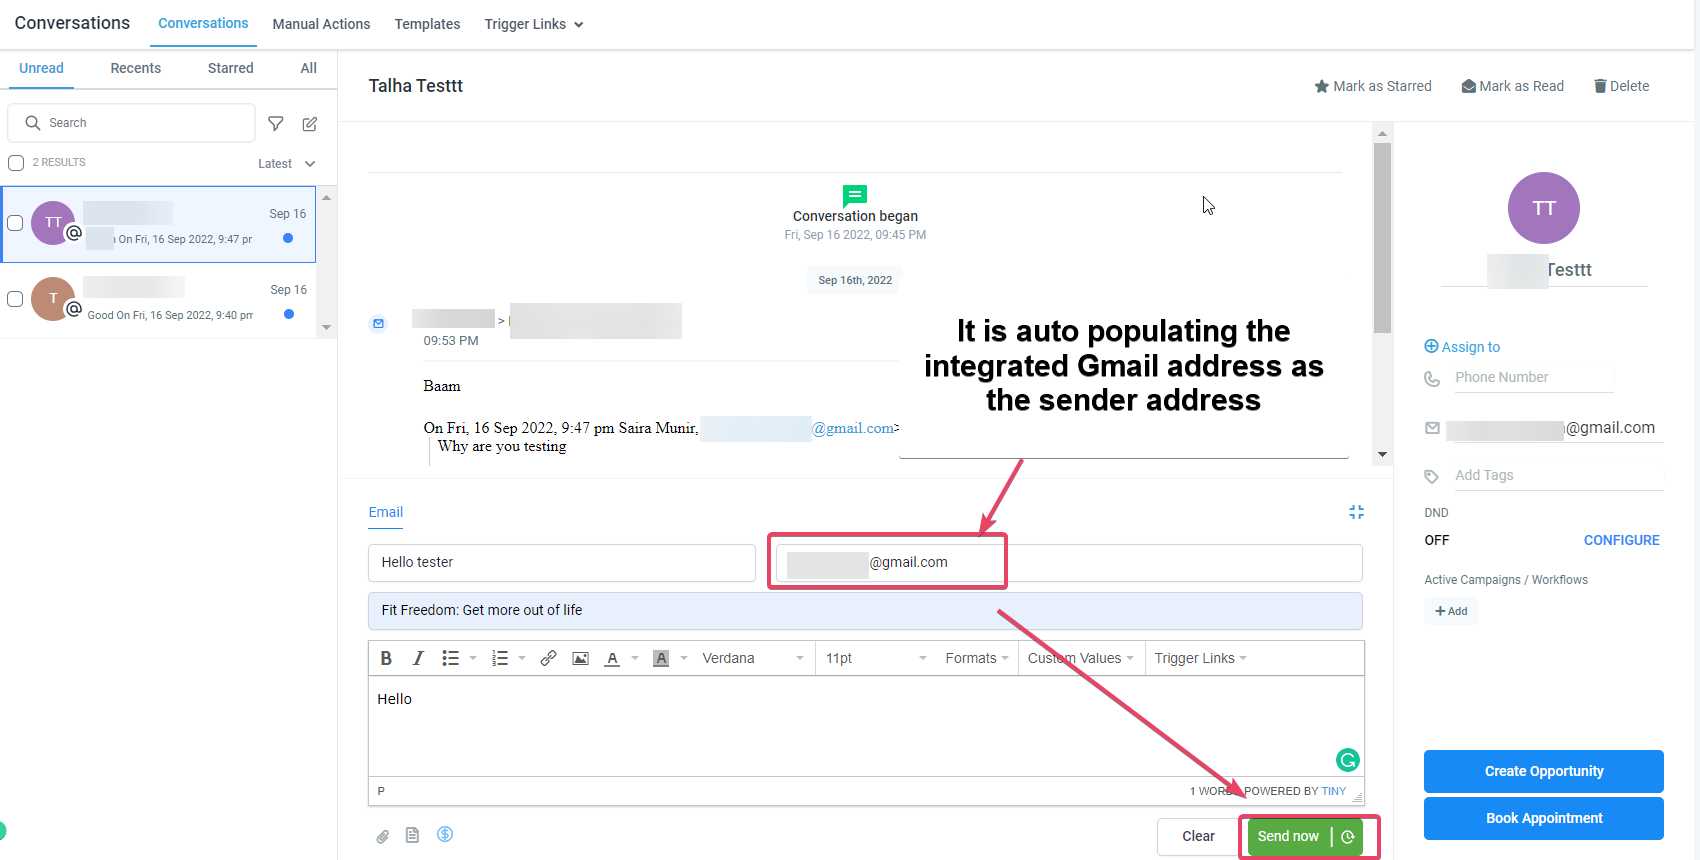The width and height of the screenshot is (1700, 860).
Task: Expand the Trigger Links menu in top navigation
Action: 533,24
